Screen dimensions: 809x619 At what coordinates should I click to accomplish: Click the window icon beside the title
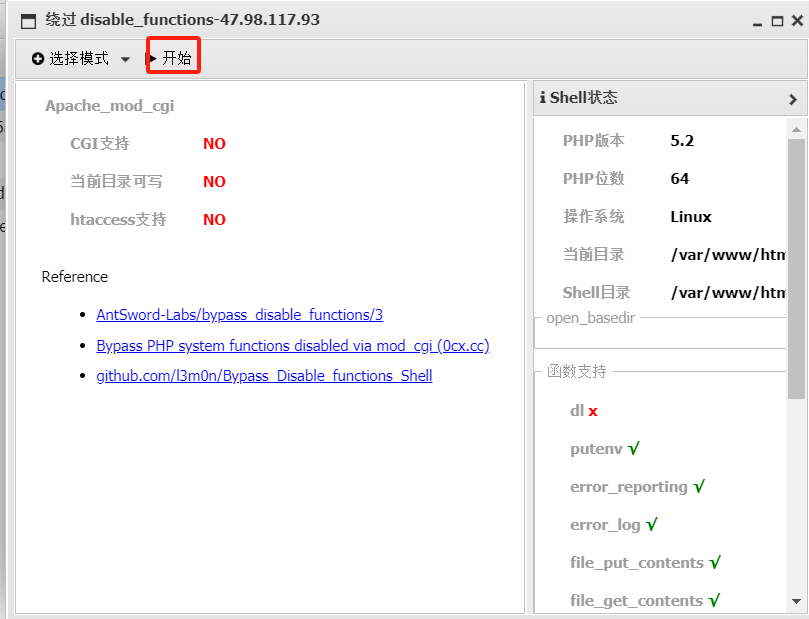[x=28, y=21]
